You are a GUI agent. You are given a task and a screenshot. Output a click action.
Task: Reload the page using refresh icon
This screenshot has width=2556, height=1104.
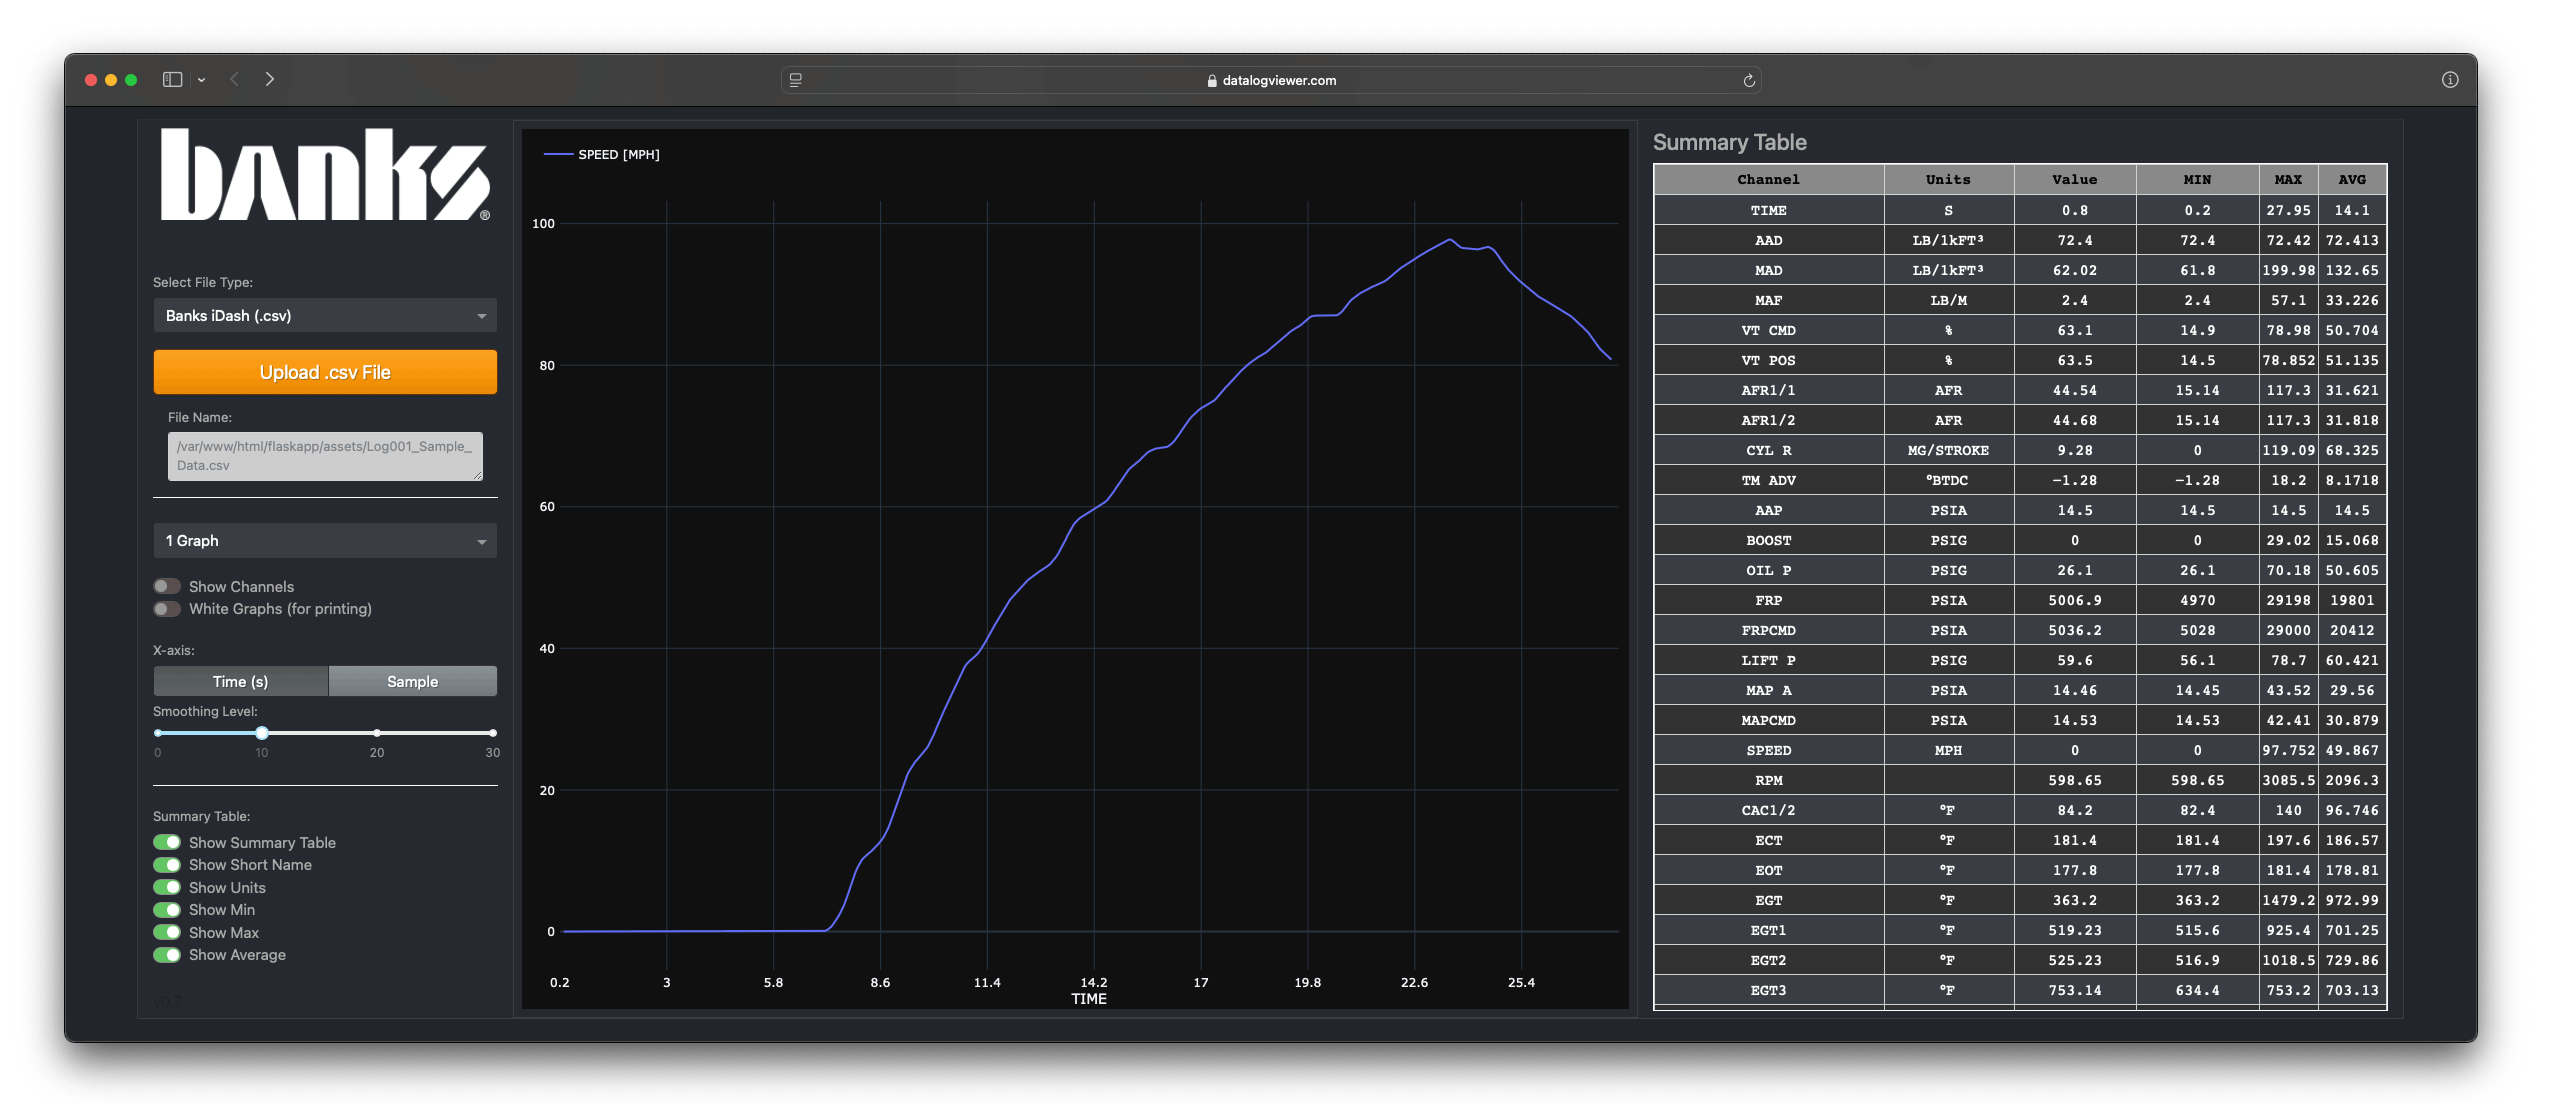click(1748, 81)
